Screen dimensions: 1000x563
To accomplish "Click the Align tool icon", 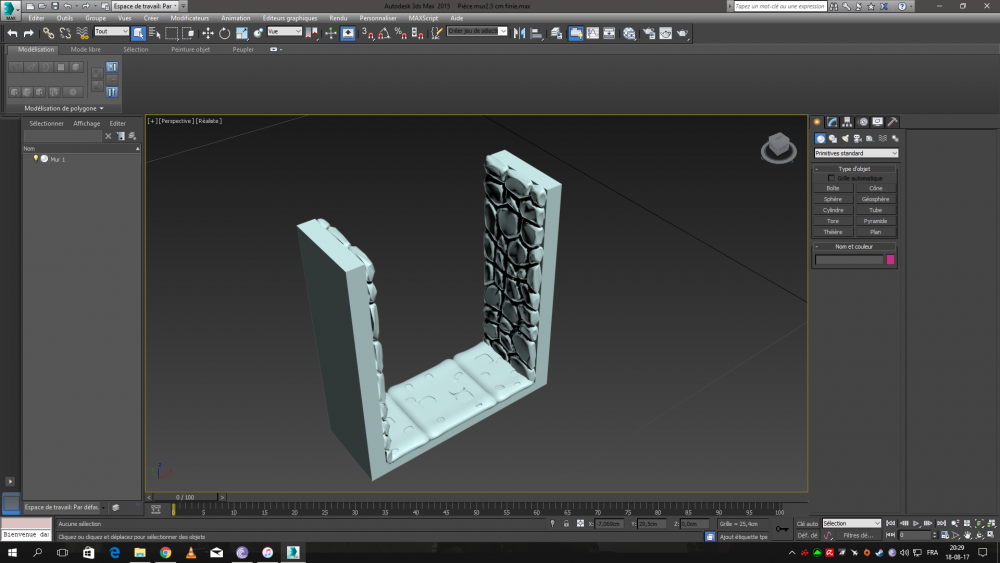I will point(536,33).
